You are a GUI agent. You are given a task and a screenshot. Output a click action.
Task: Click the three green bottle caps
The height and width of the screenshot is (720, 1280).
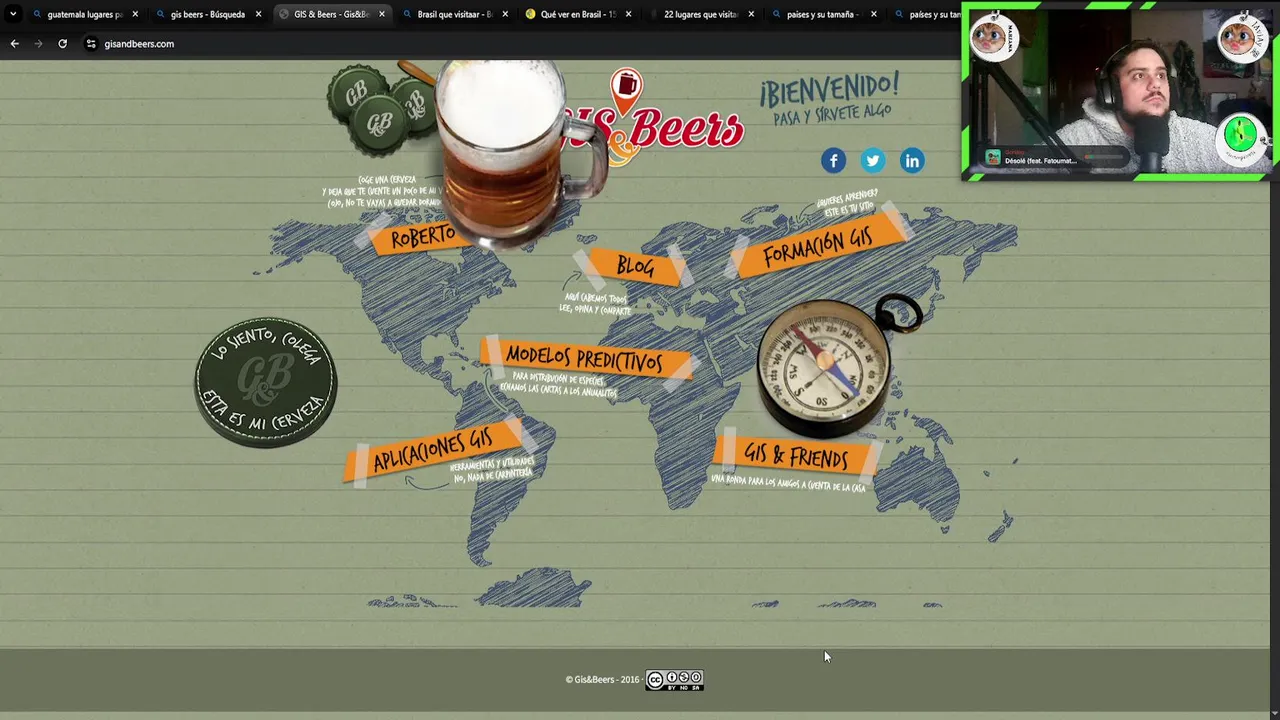380,110
